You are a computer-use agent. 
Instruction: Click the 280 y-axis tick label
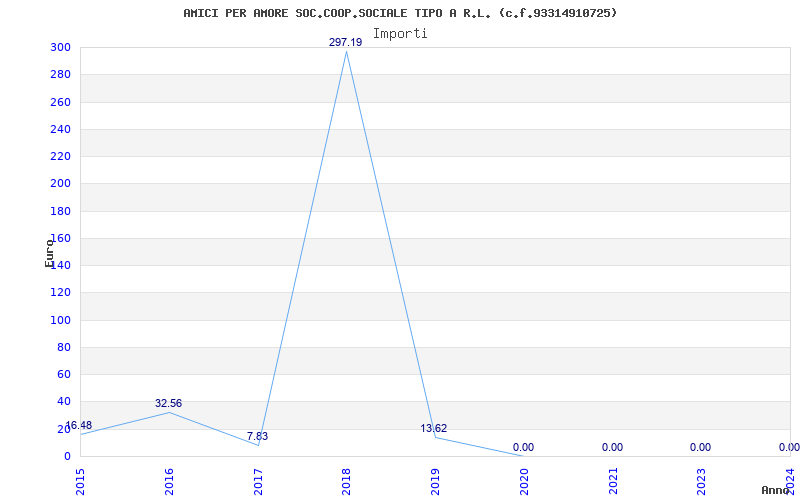pyautogui.click(x=60, y=75)
